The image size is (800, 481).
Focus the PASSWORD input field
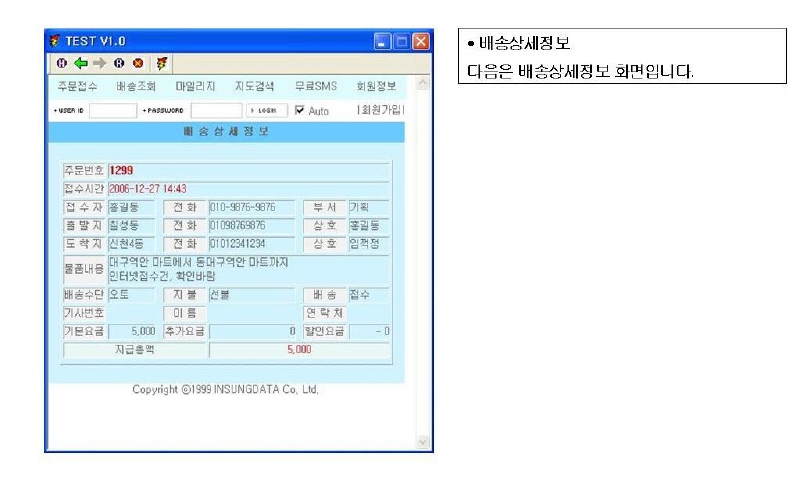216,110
